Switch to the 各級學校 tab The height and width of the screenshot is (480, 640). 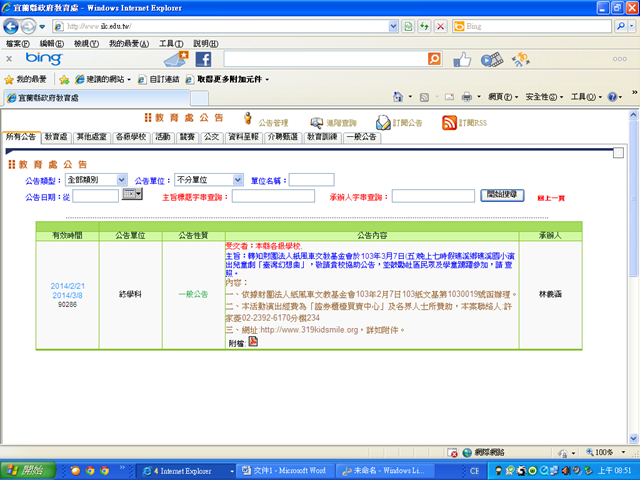tap(131, 137)
